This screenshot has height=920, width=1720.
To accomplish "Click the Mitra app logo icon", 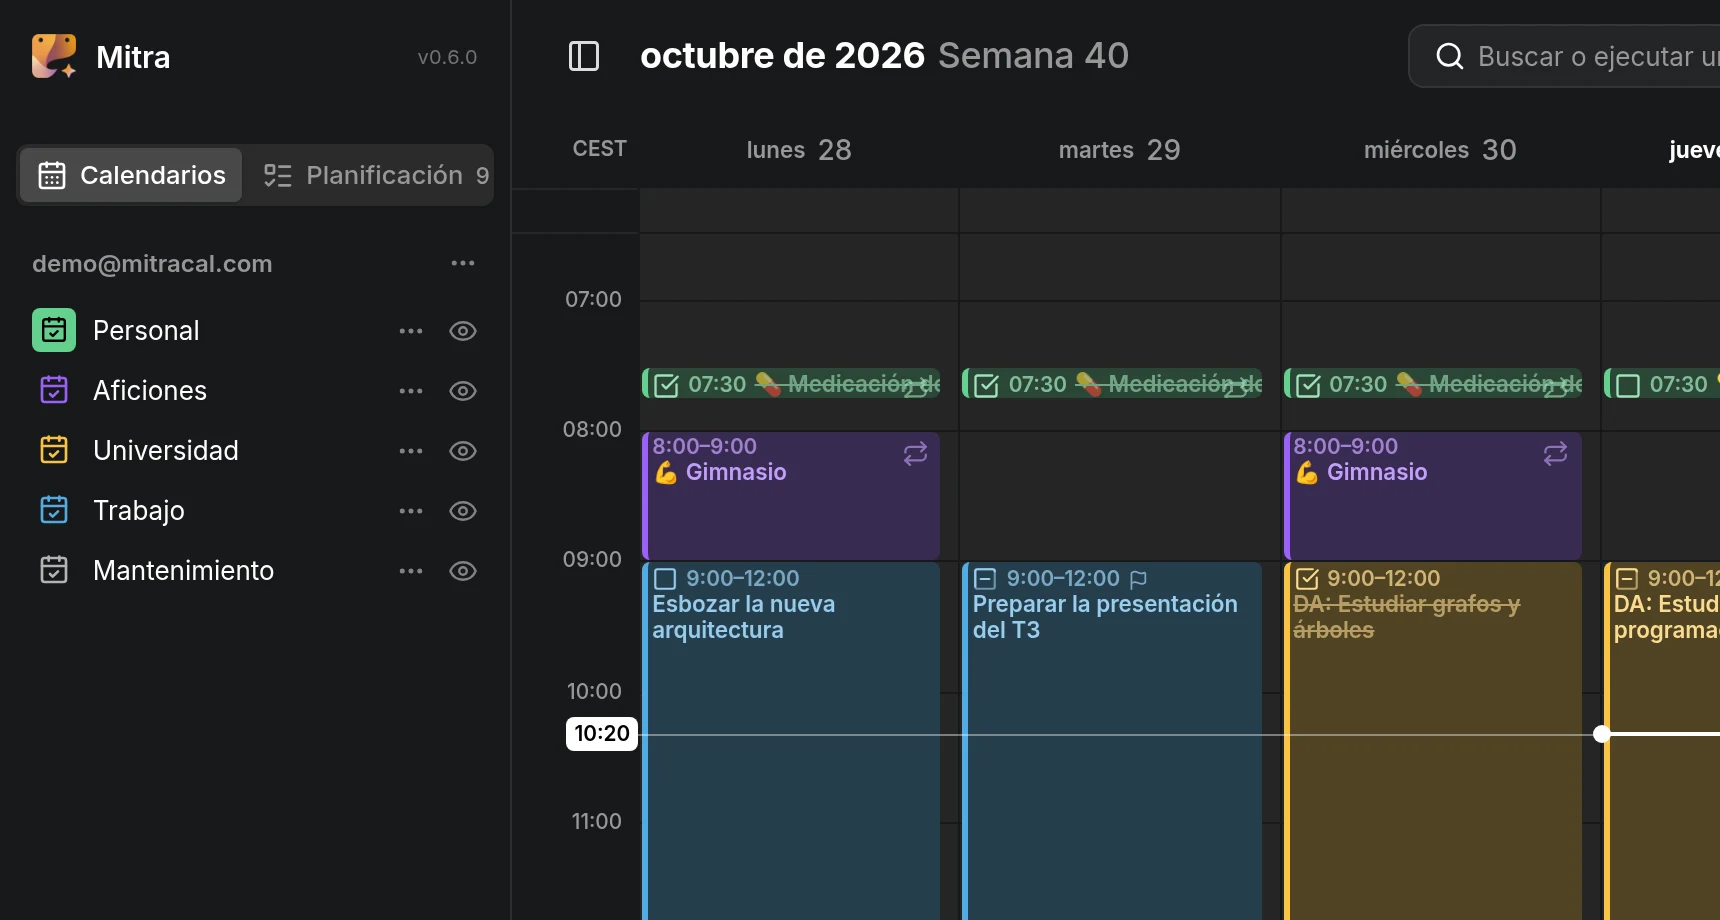I will tap(54, 56).
